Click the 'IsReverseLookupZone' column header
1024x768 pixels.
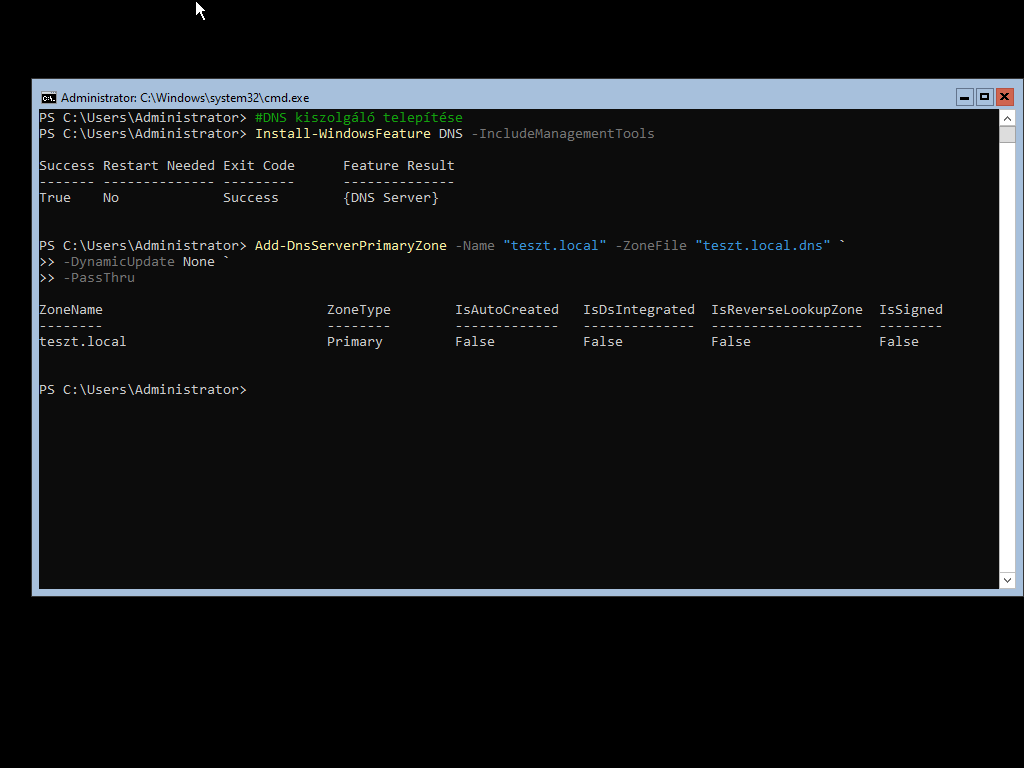(x=786, y=310)
